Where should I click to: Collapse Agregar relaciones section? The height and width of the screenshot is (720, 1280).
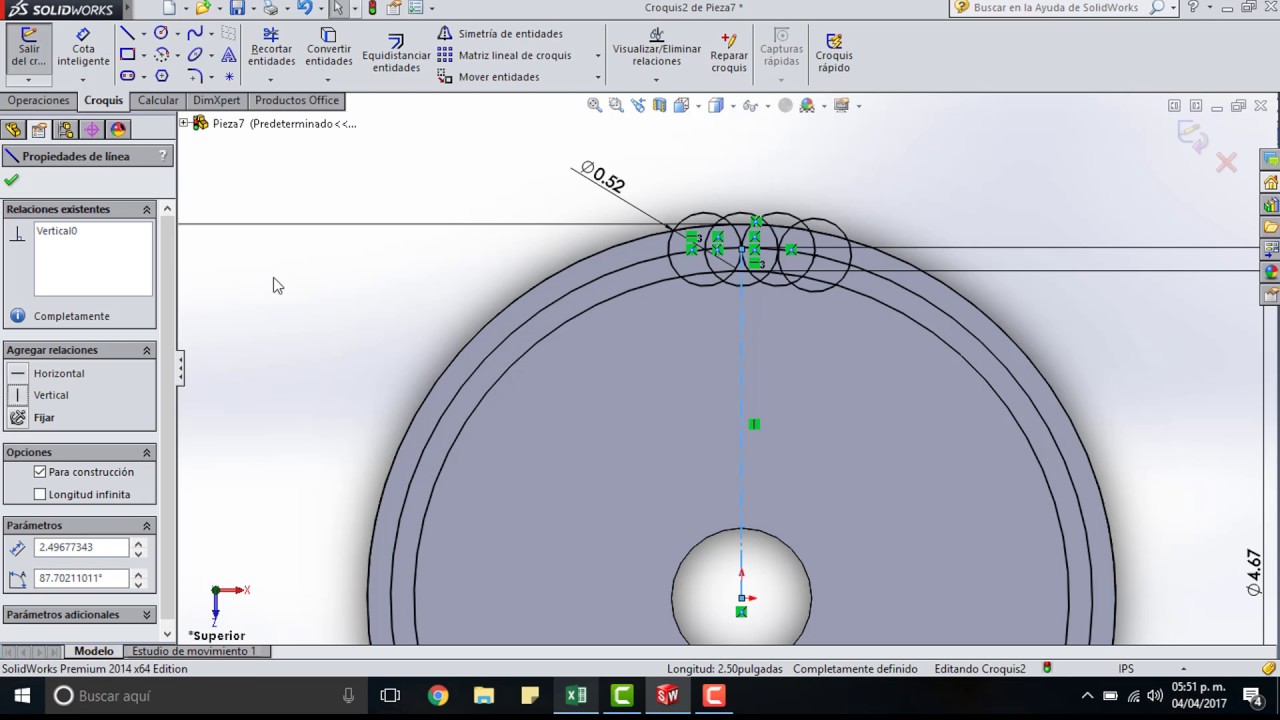click(147, 350)
